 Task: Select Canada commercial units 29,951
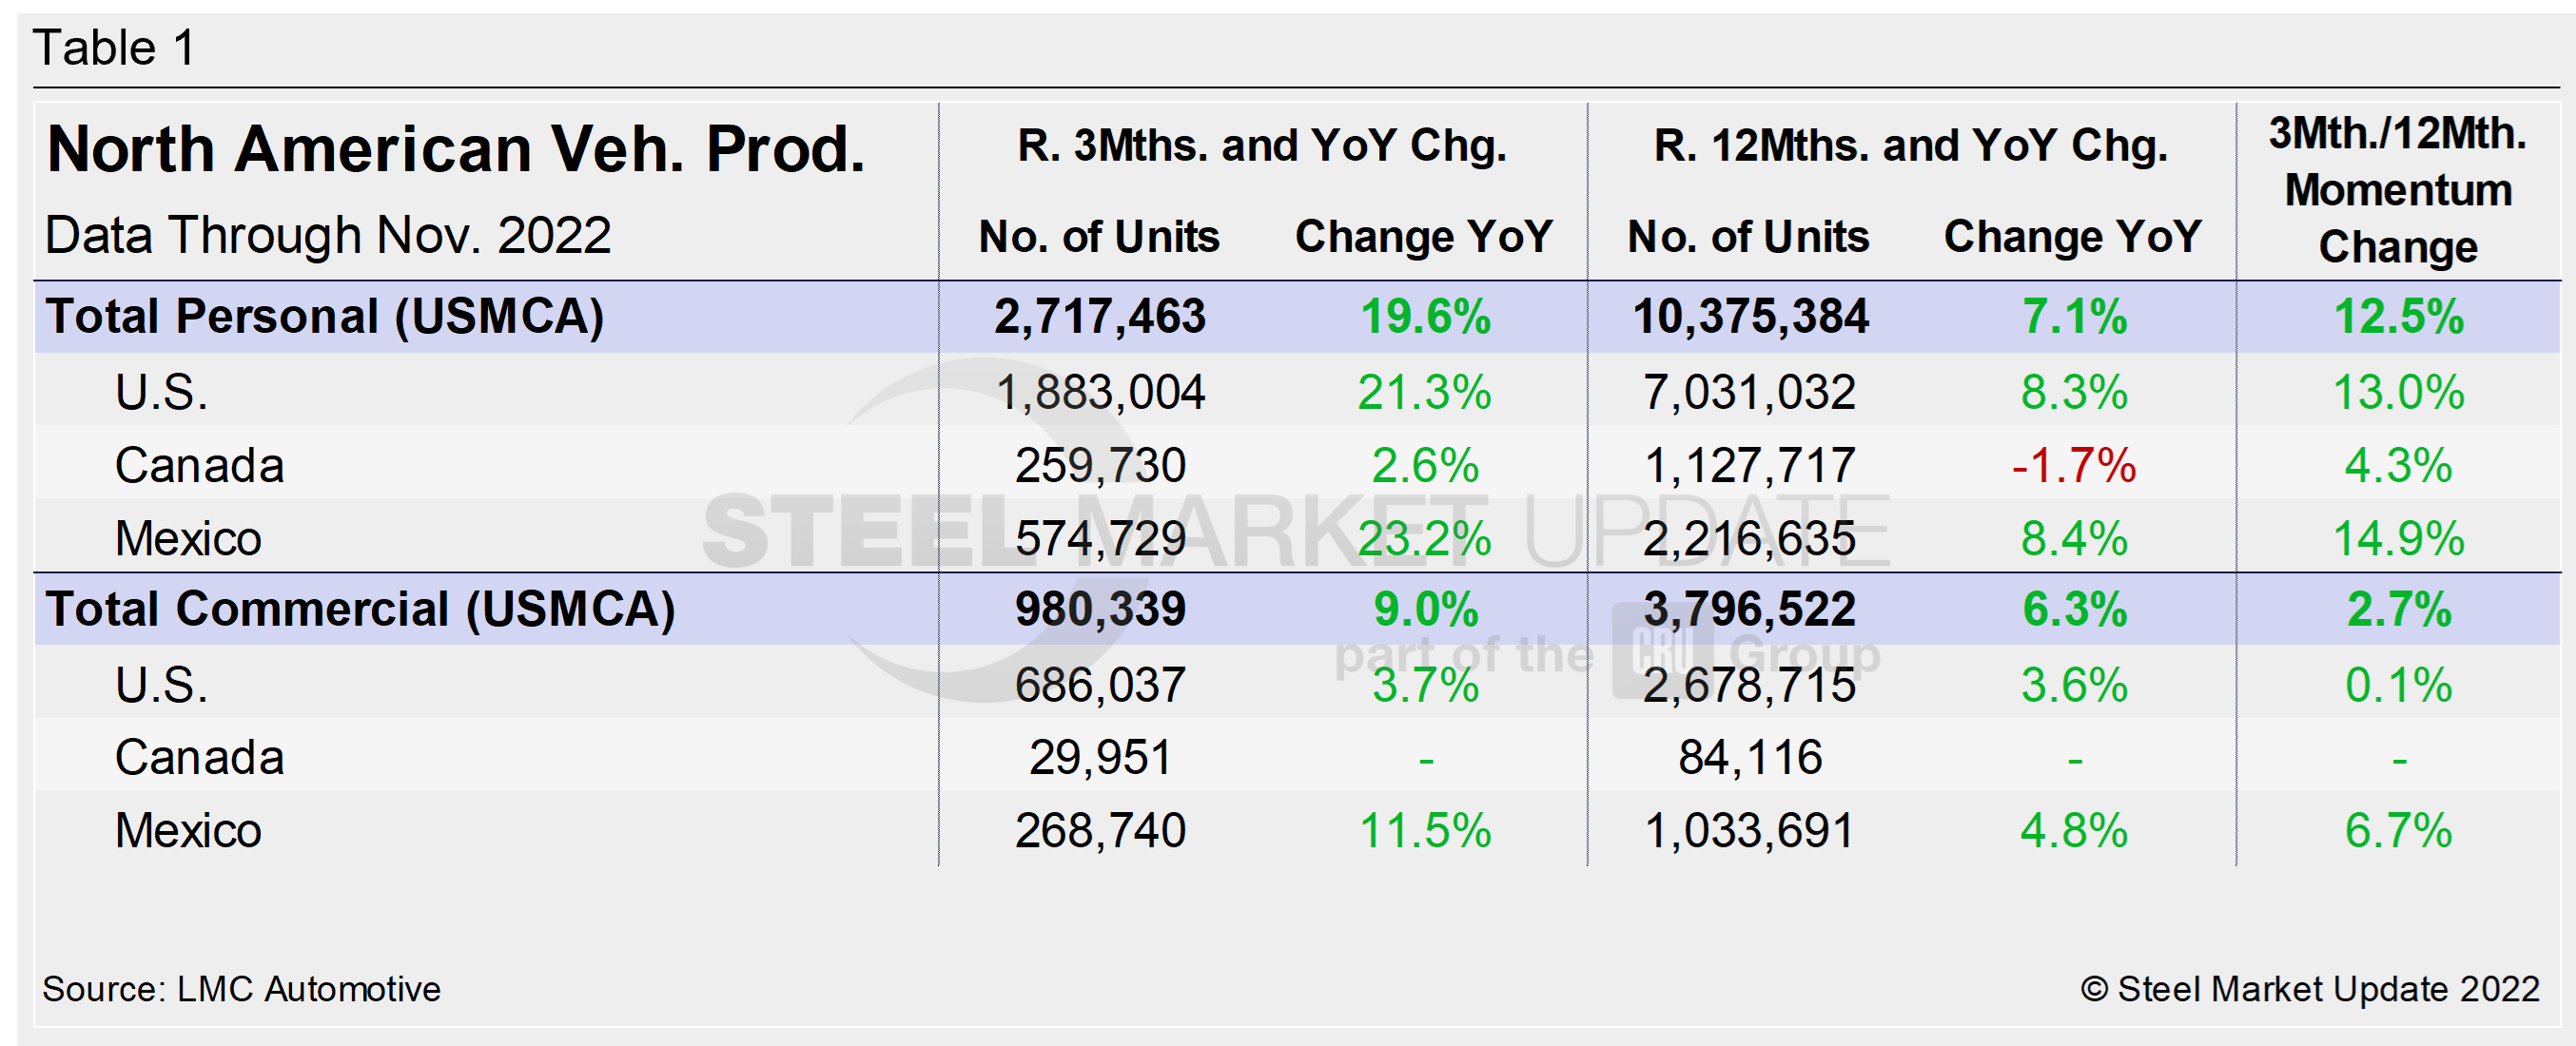pyautogui.click(x=1100, y=758)
